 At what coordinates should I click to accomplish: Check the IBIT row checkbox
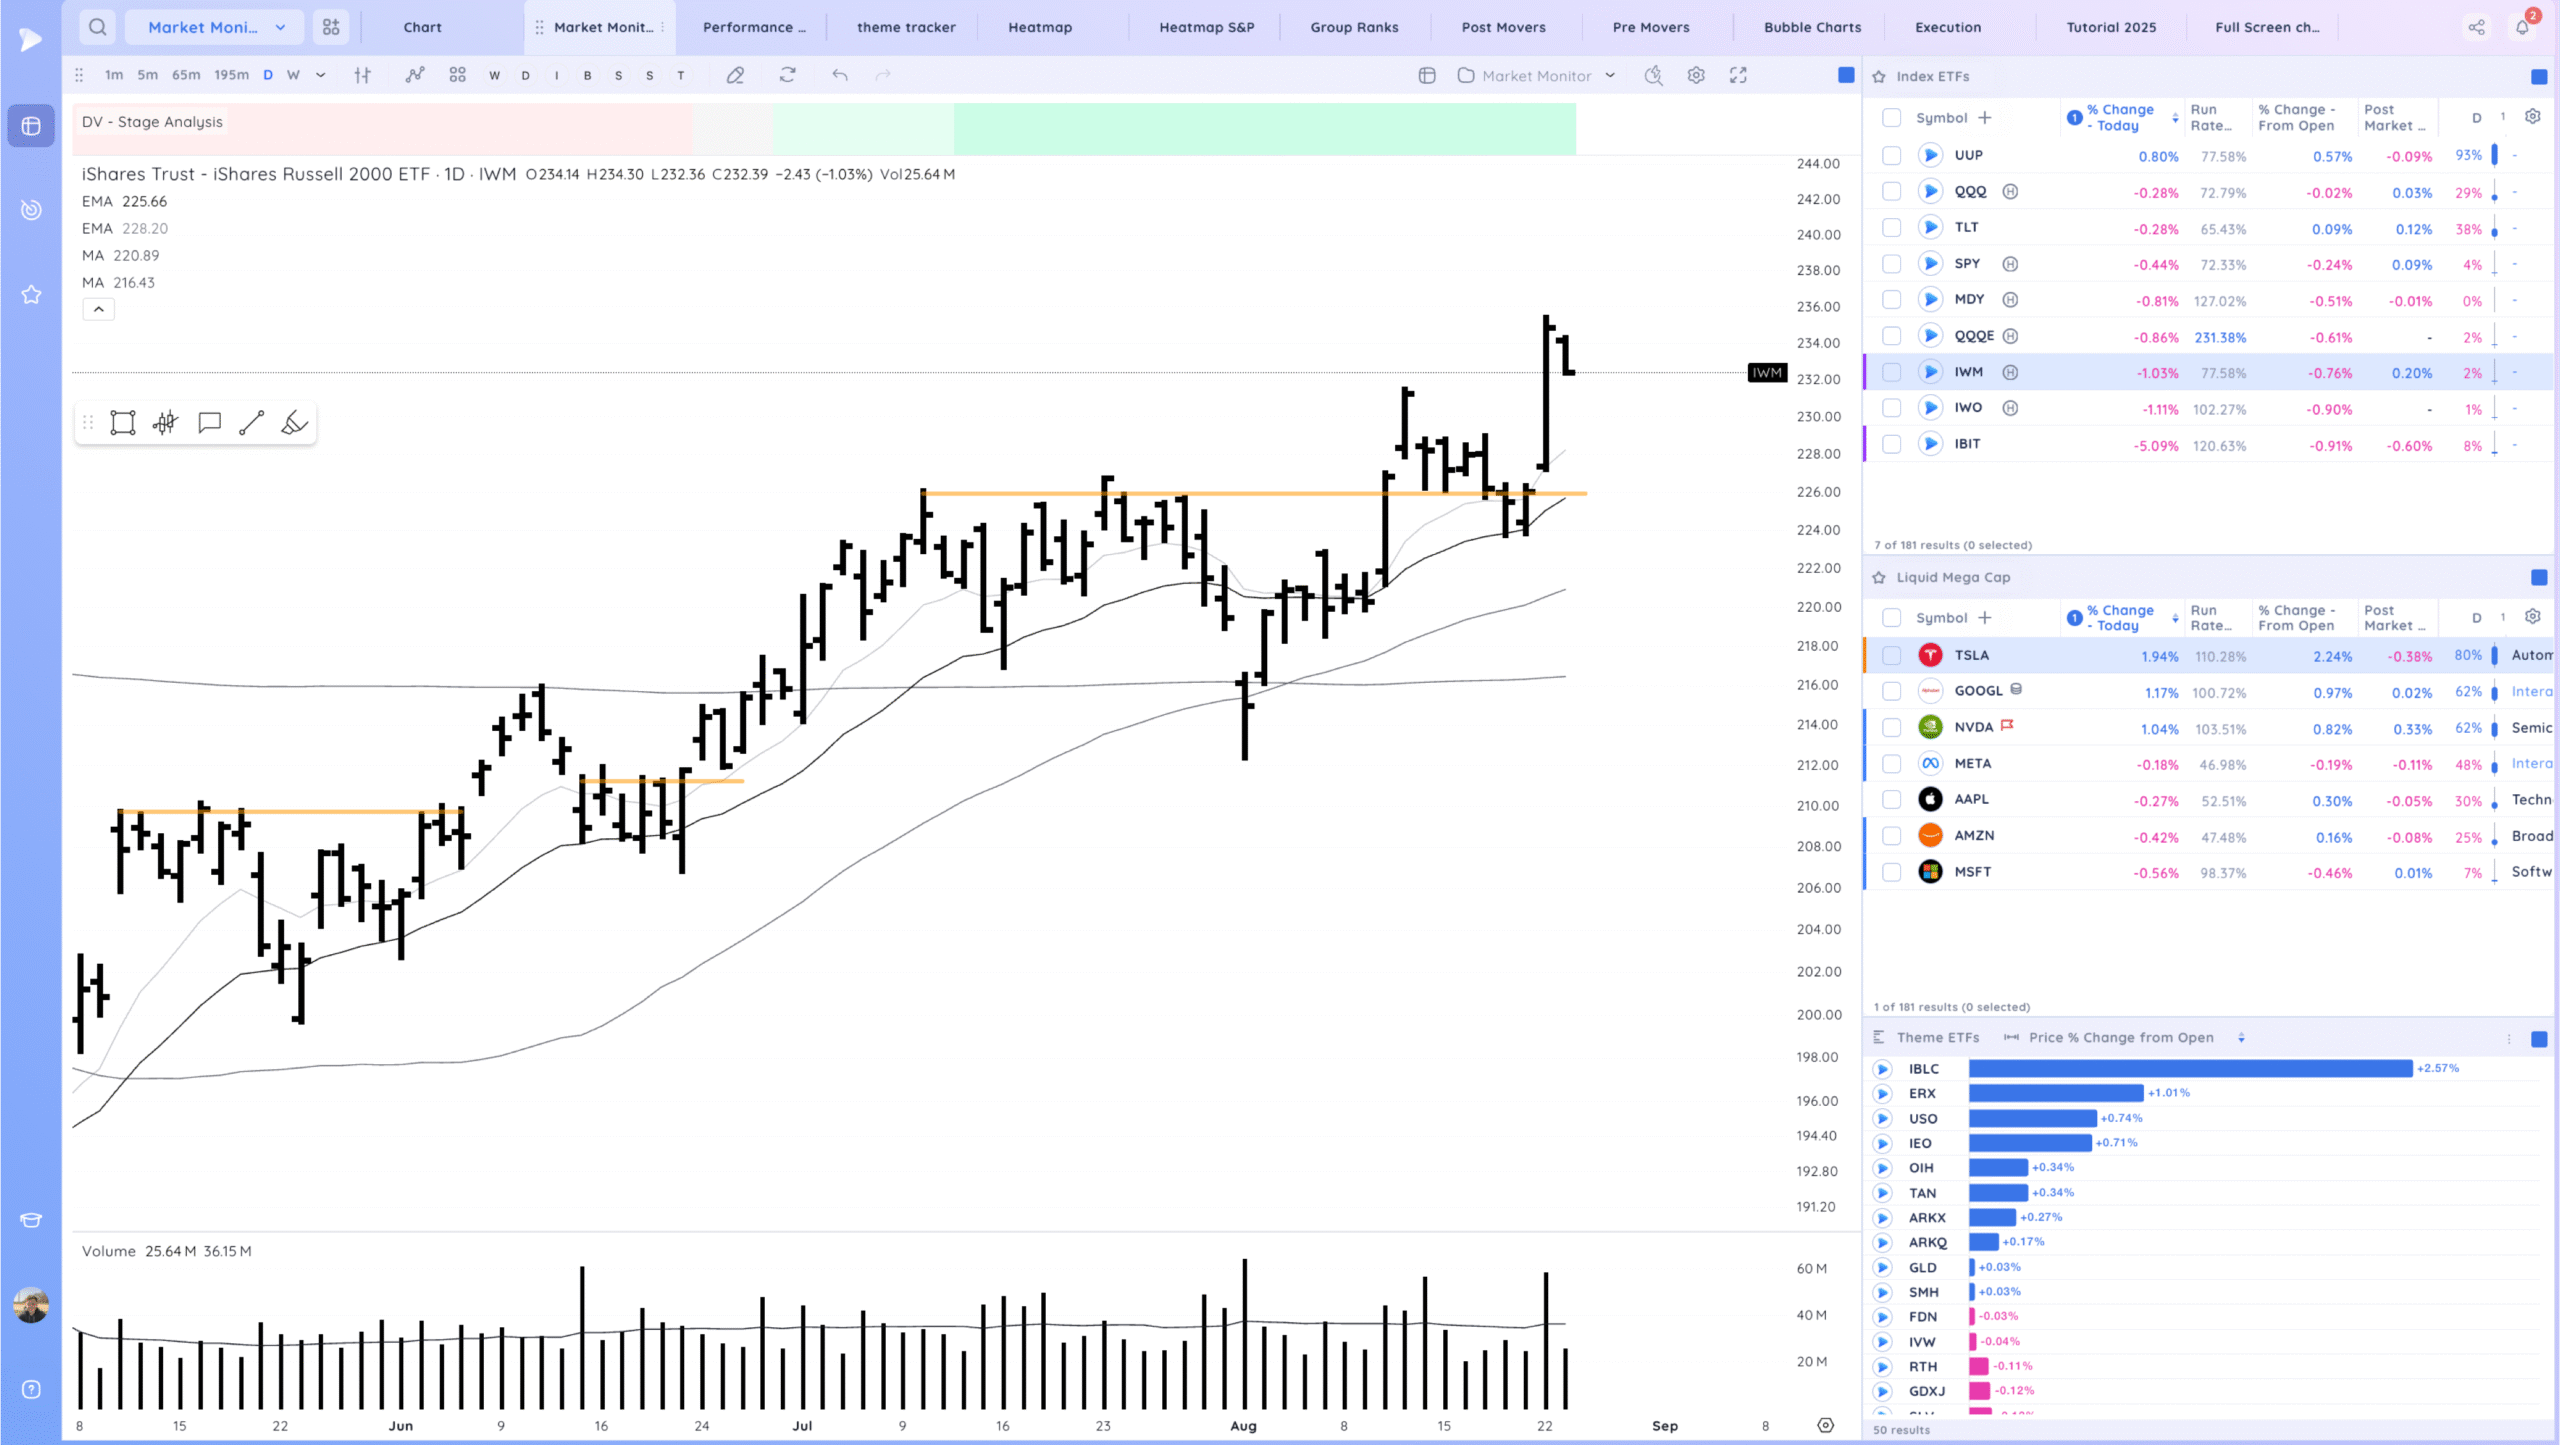coord(1891,444)
